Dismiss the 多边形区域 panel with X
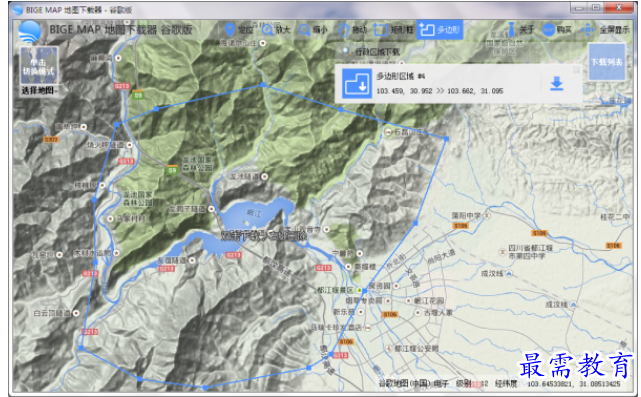 coord(576,70)
